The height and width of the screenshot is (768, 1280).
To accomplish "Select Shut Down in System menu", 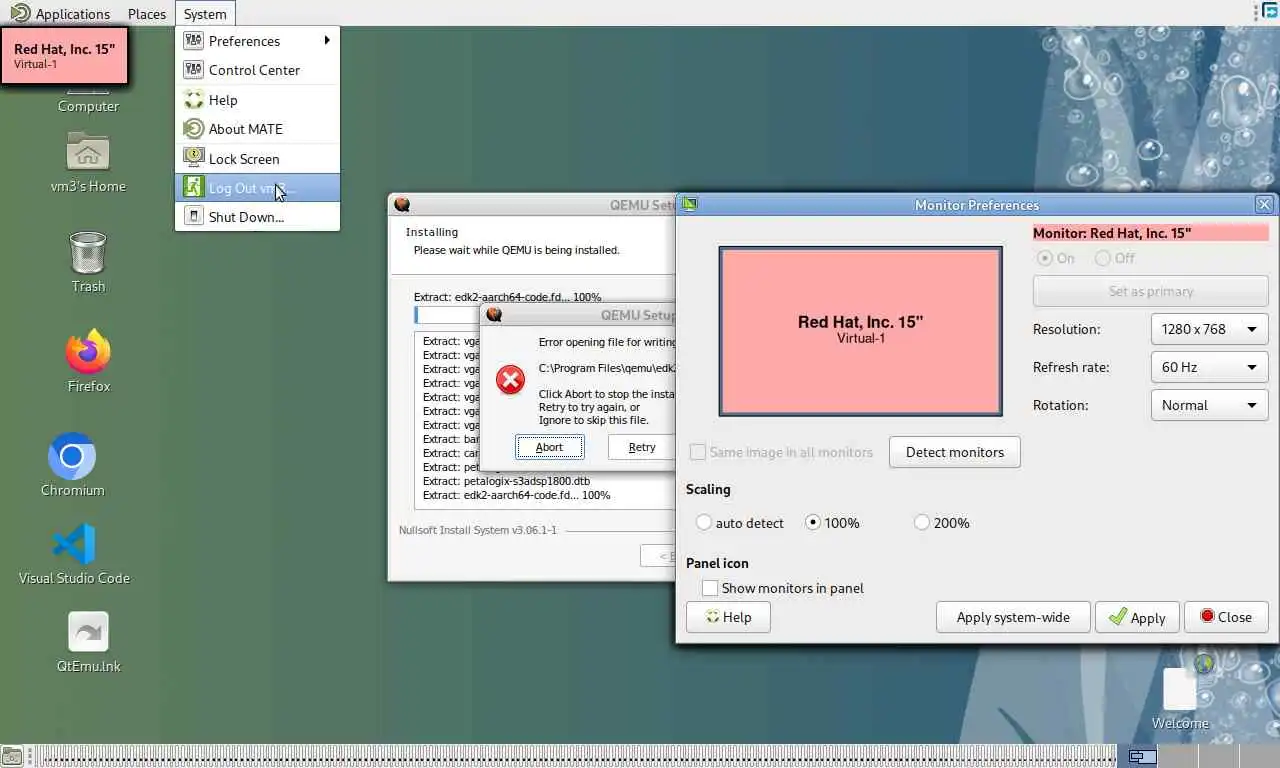I will 258,217.
